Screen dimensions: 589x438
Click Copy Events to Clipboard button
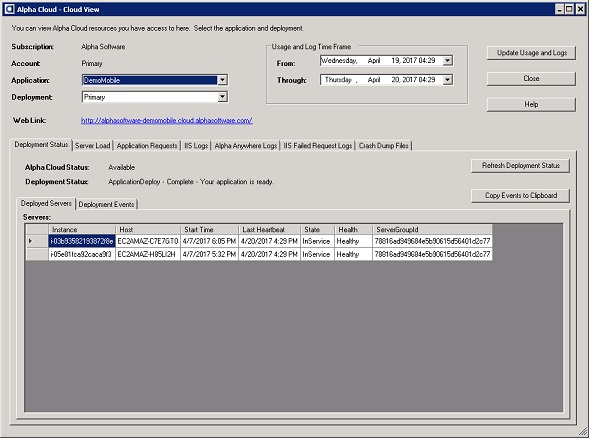(521, 195)
